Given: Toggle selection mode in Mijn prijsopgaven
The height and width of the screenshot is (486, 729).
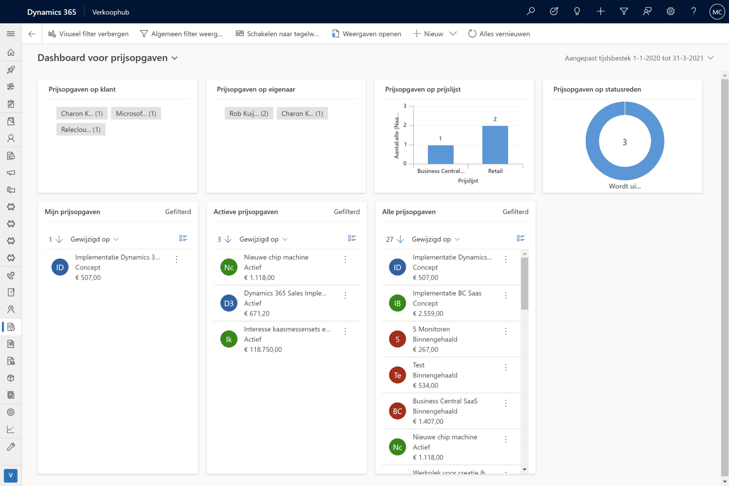Looking at the screenshot, I should (x=183, y=238).
